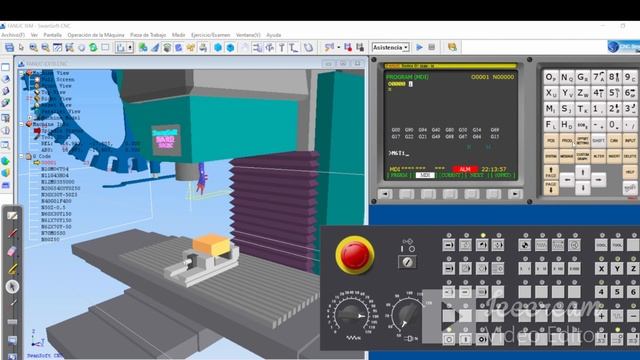Viewport: 640px width, 360px height.
Task: Click the M key on the keypad
Action: coord(551,109)
